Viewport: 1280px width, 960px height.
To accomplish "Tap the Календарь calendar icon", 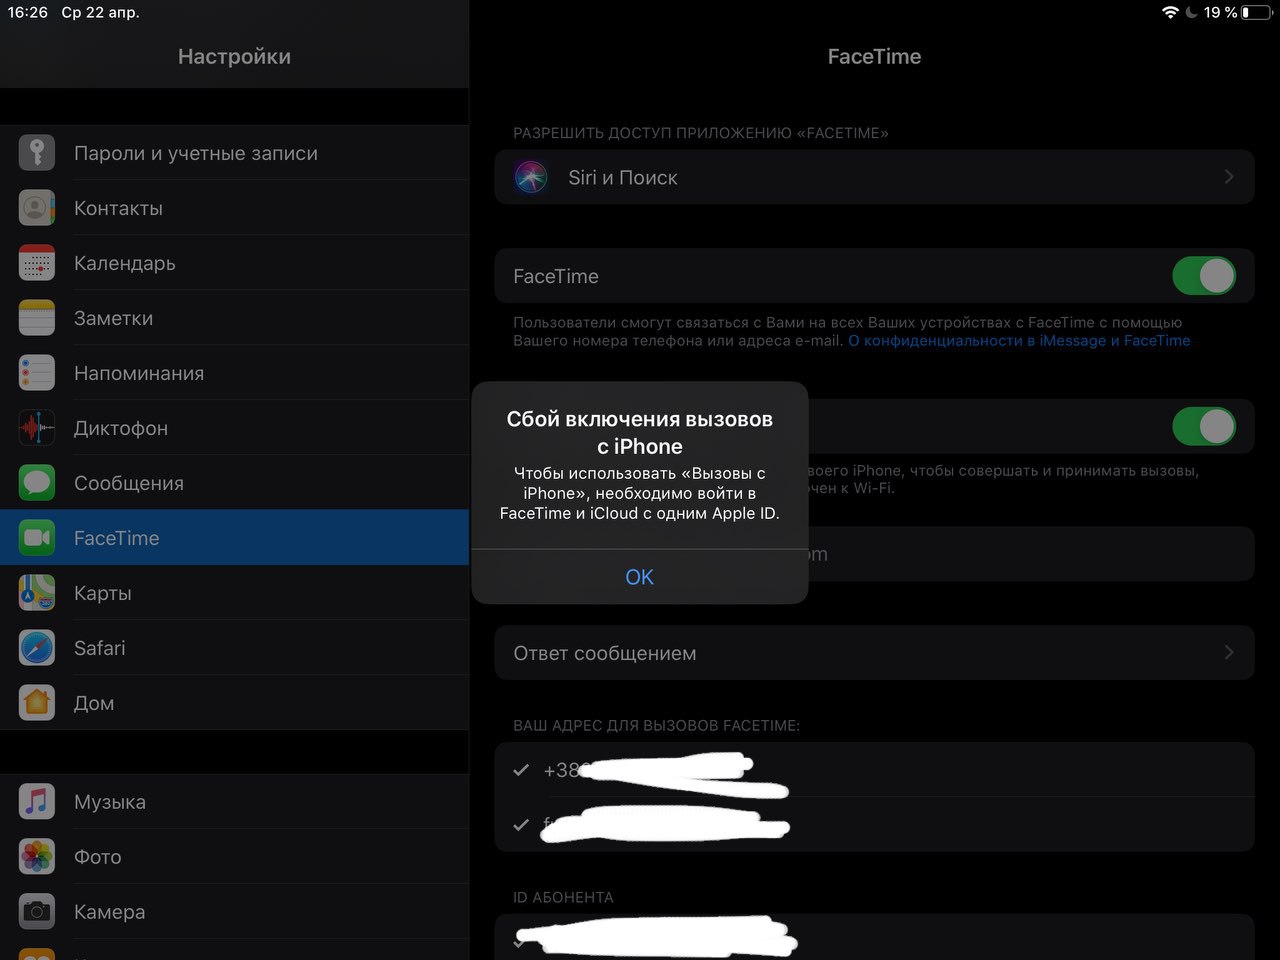I will pos(37,263).
